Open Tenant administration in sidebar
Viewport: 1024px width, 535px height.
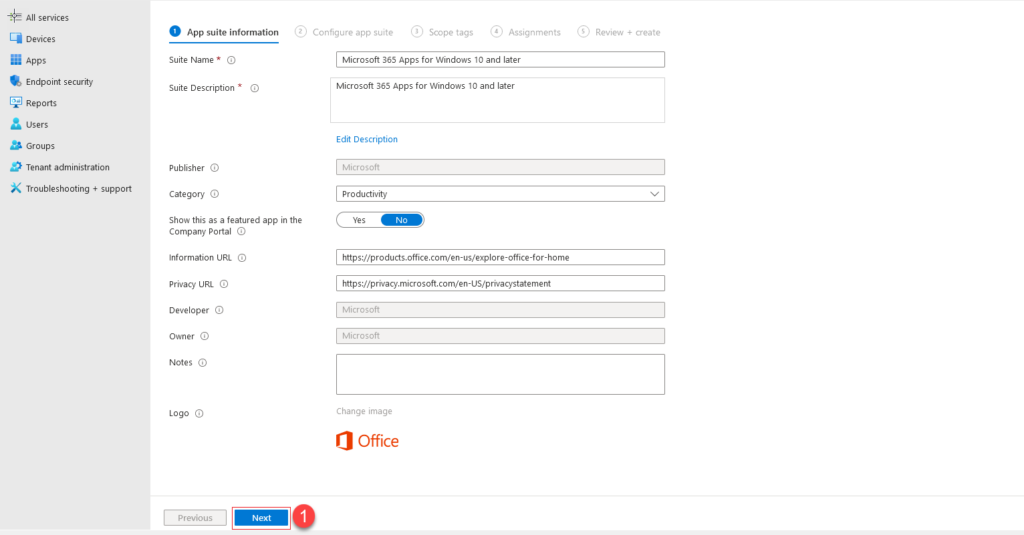(67, 167)
